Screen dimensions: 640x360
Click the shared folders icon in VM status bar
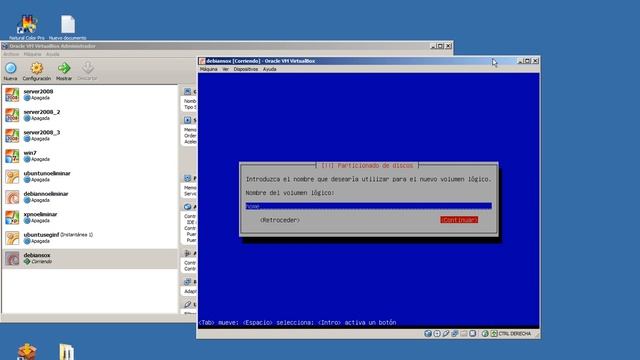point(464,333)
